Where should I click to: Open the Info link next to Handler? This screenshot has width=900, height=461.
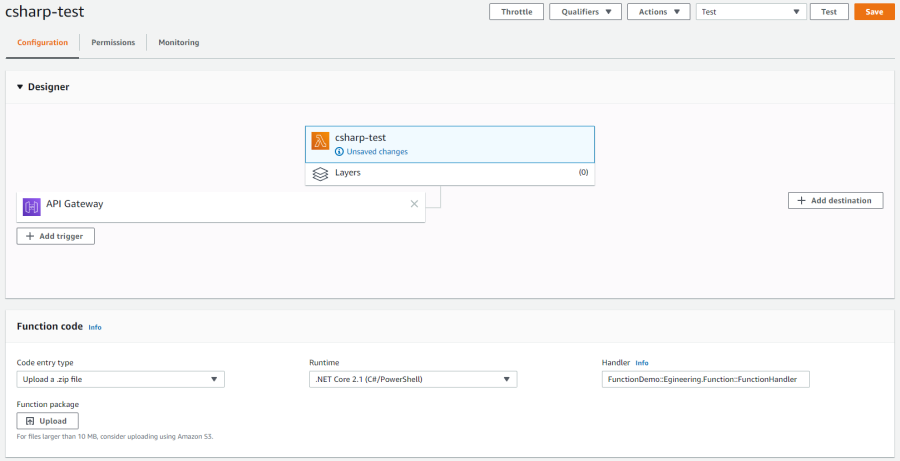coord(642,363)
